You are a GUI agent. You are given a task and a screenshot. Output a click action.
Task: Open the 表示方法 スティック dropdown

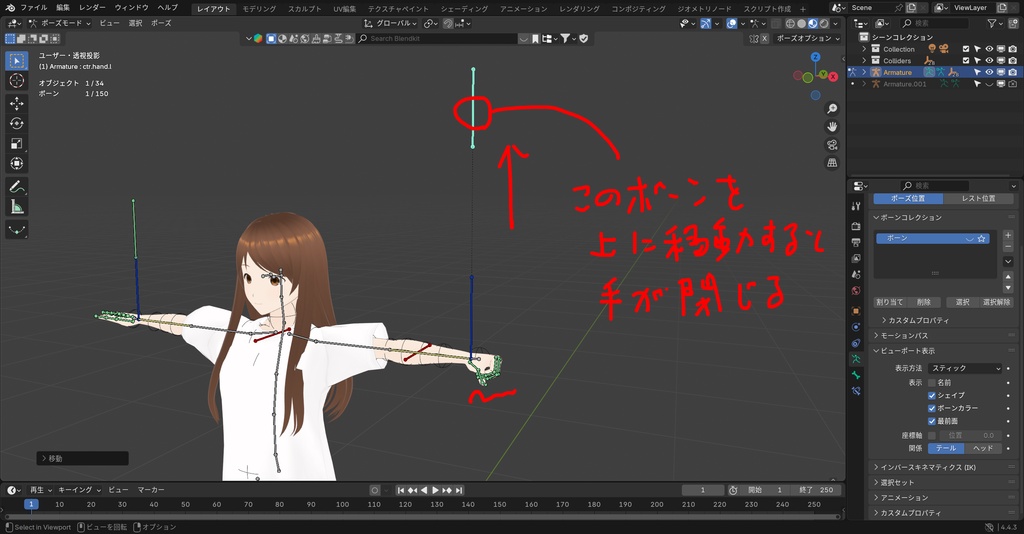pyautogui.click(x=965, y=368)
